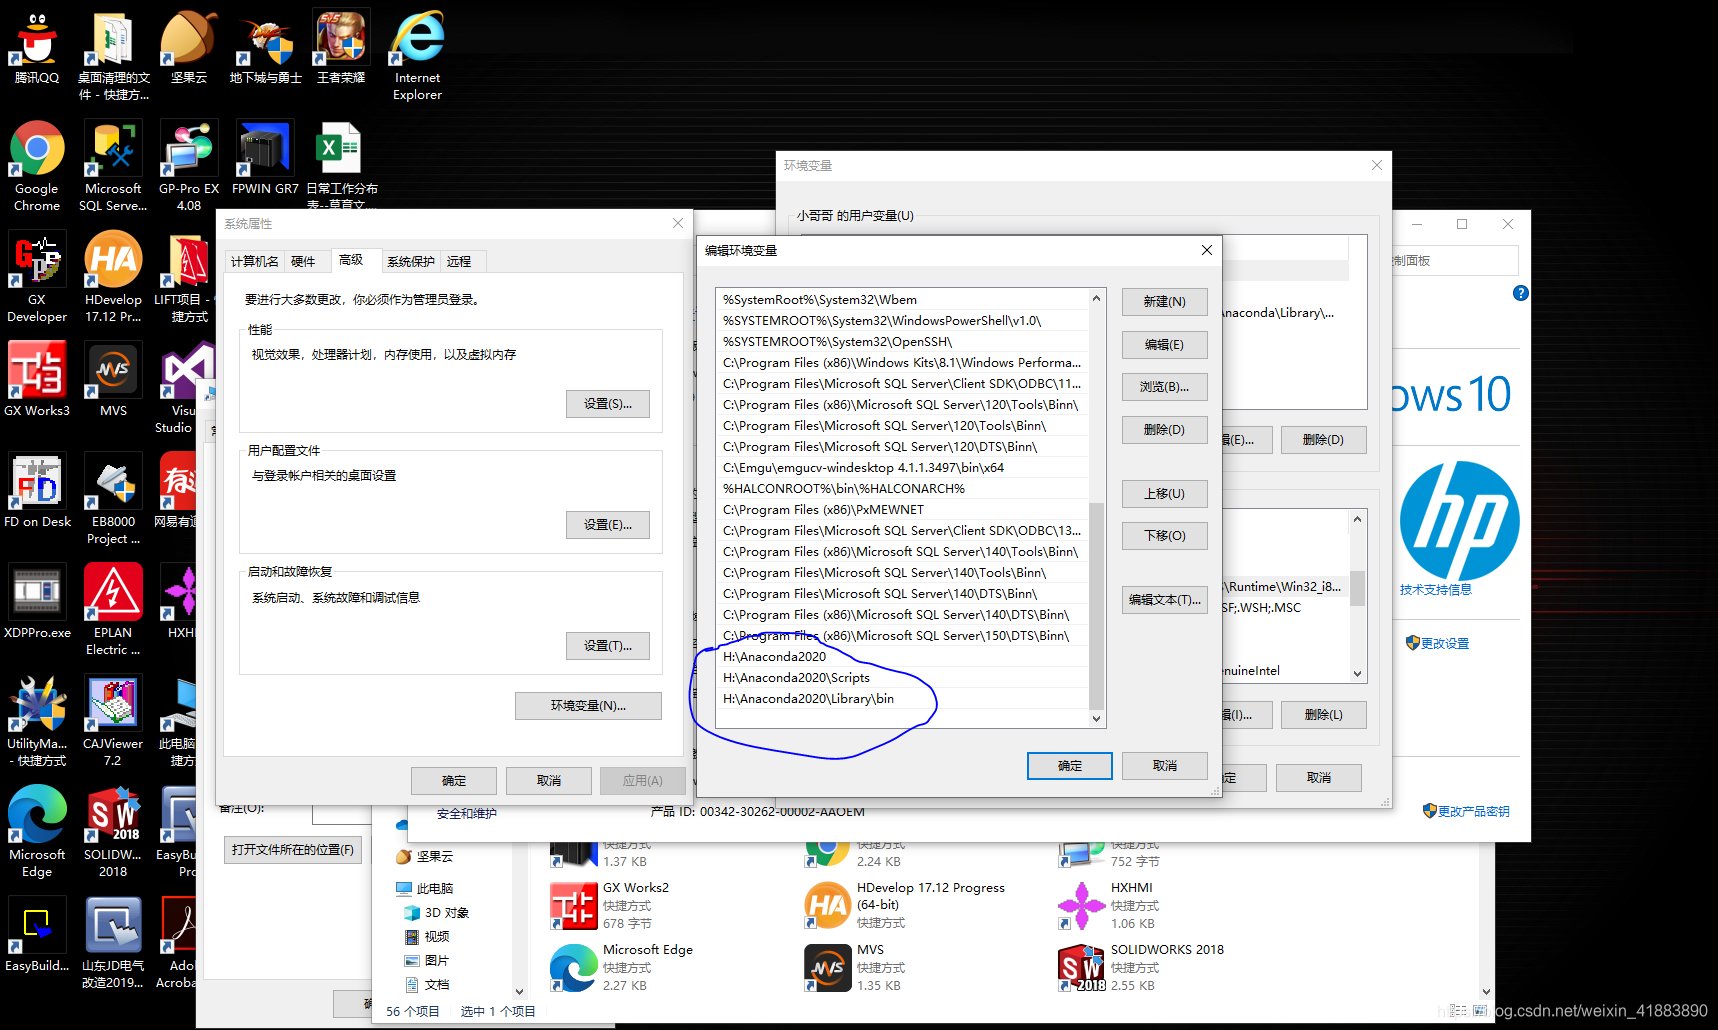Open the Tencent QQ desktop icon
Viewport: 1718px width, 1030px height.
tap(37, 48)
